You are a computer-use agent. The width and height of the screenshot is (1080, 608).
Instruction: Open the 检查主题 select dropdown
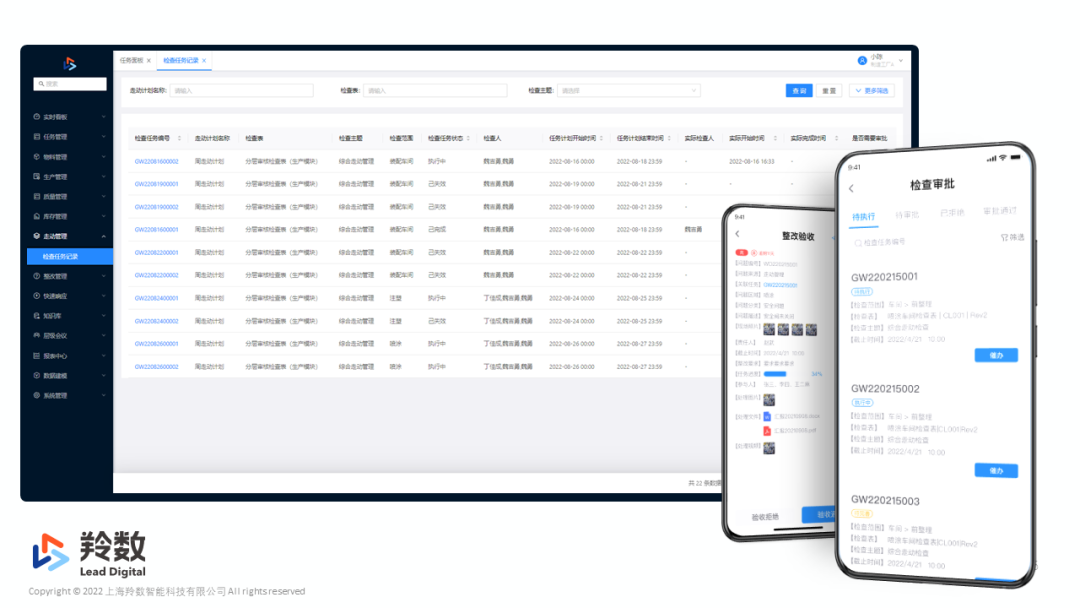tap(628, 90)
